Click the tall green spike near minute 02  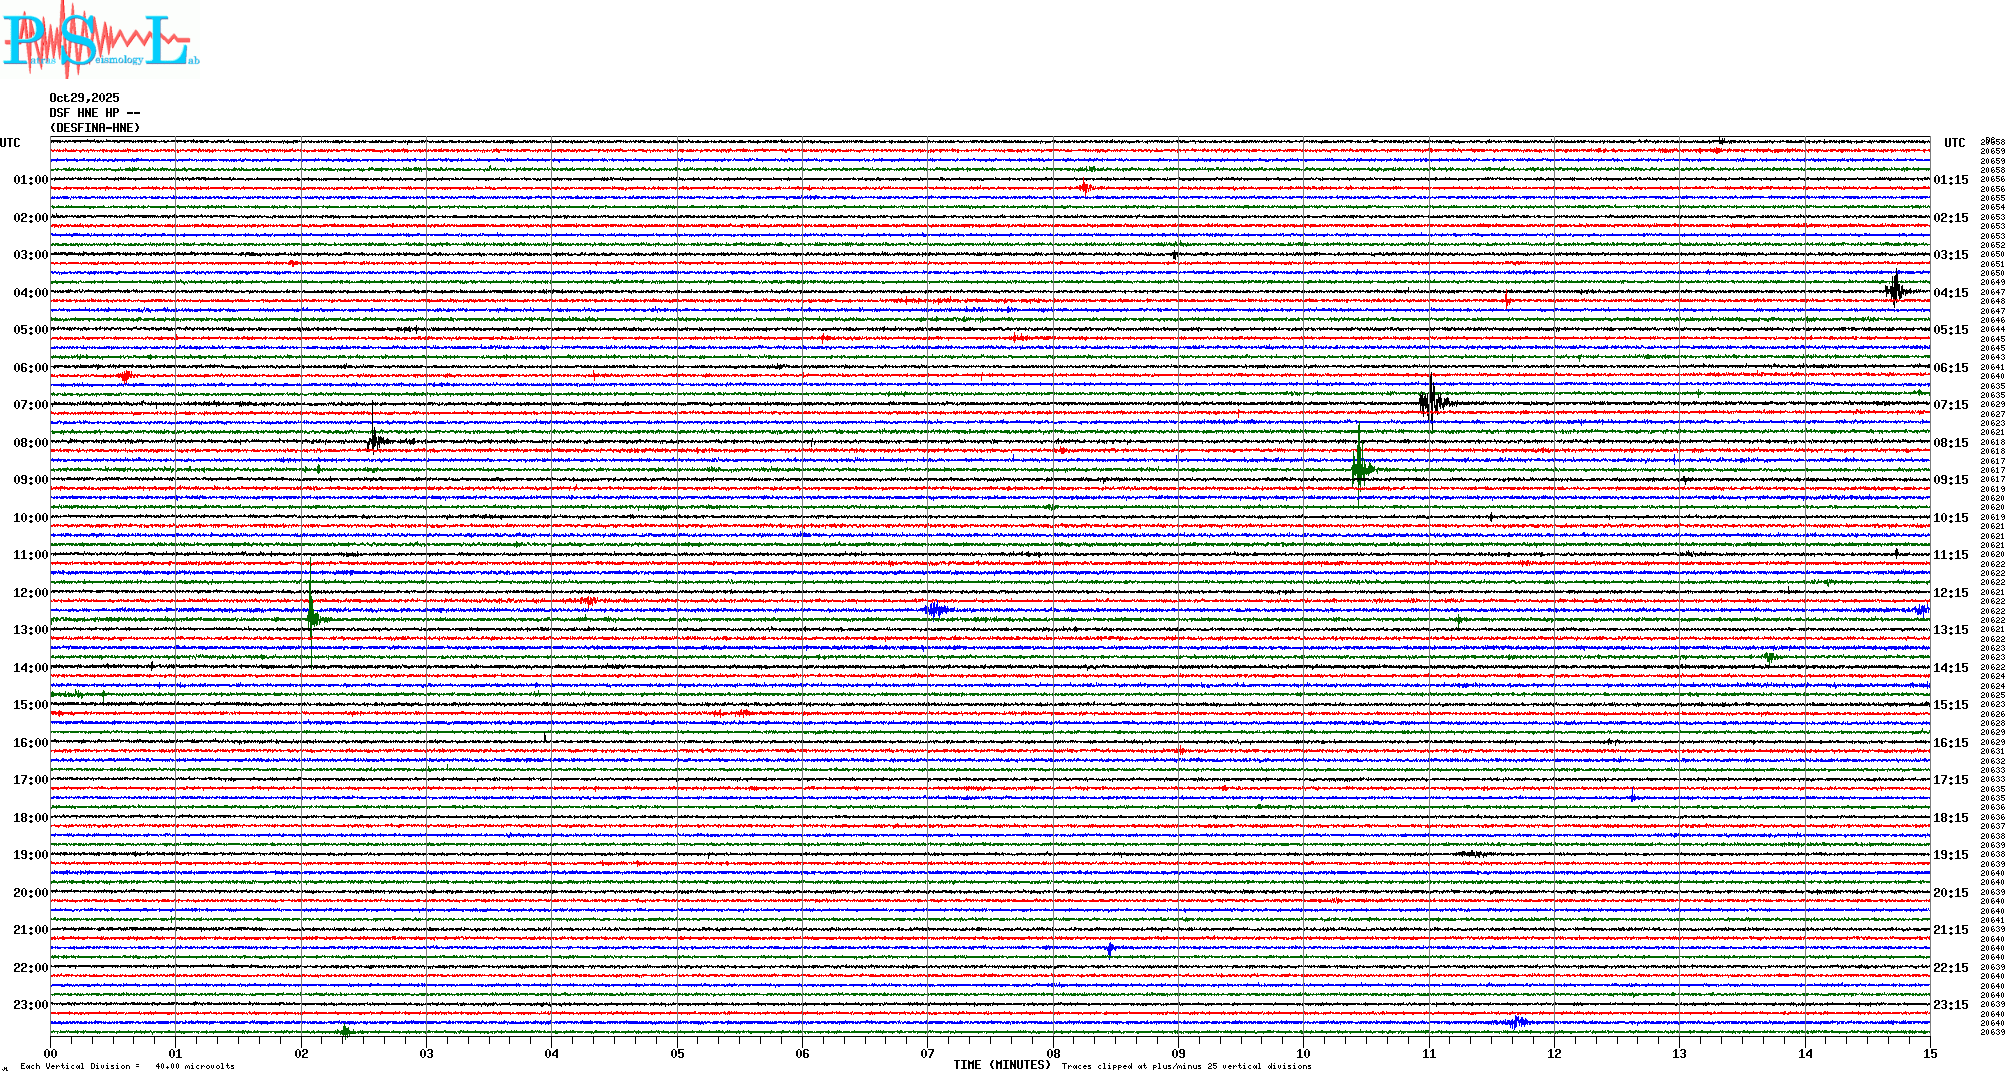point(312,615)
